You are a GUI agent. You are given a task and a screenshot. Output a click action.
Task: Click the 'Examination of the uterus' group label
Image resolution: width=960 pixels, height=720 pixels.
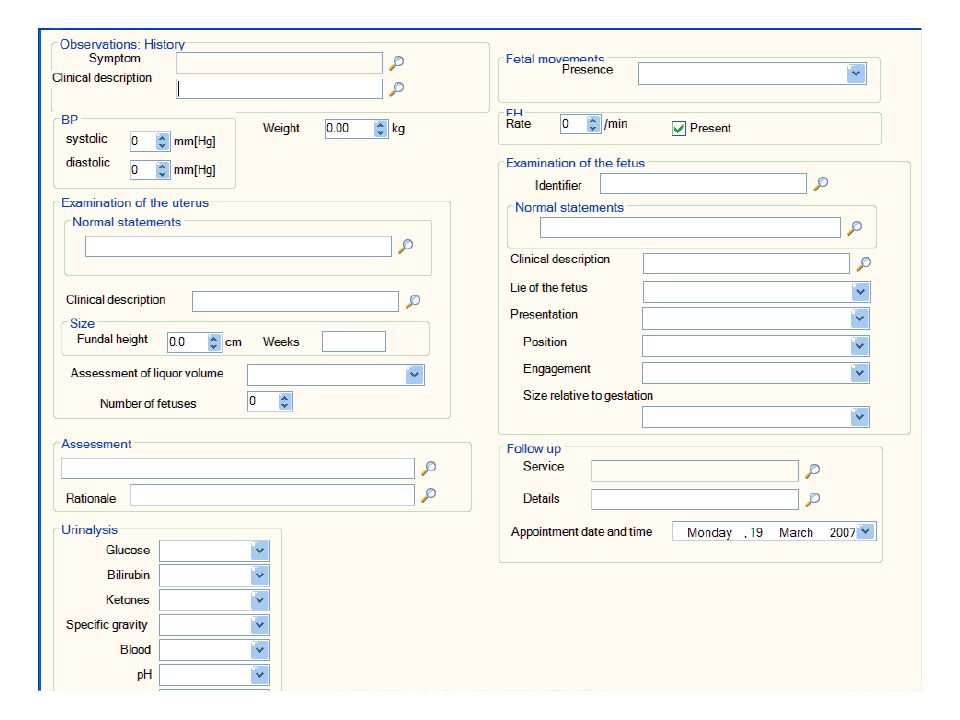tap(135, 203)
